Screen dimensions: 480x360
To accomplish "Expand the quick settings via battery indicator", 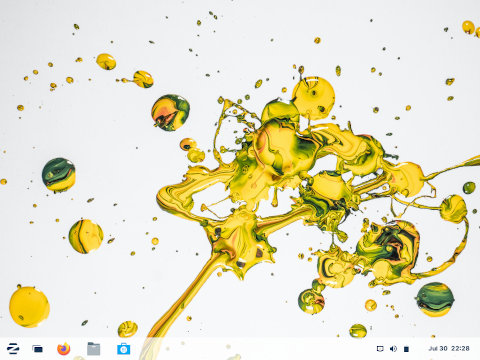I will (x=406, y=349).
